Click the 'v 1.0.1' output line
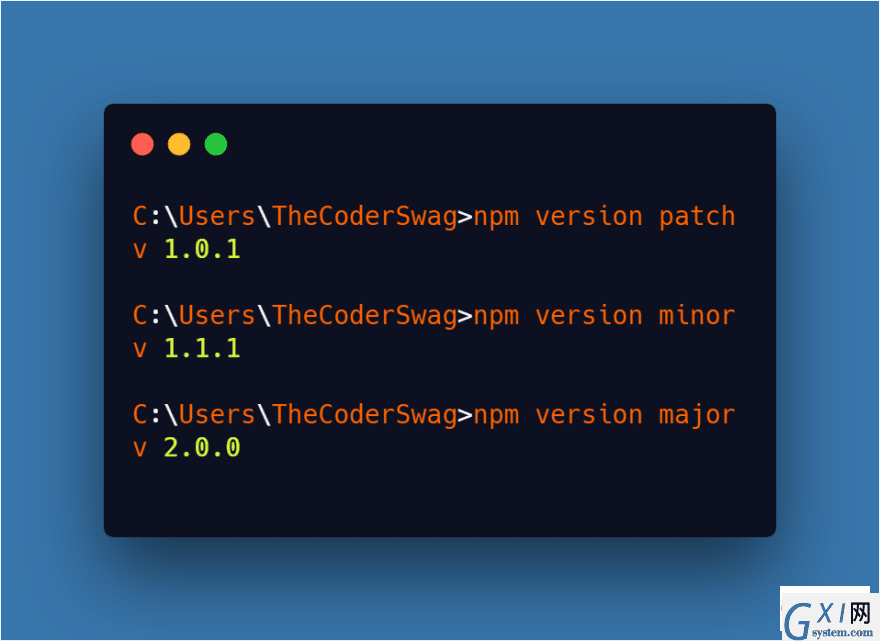 pyautogui.click(x=187, y=249)
